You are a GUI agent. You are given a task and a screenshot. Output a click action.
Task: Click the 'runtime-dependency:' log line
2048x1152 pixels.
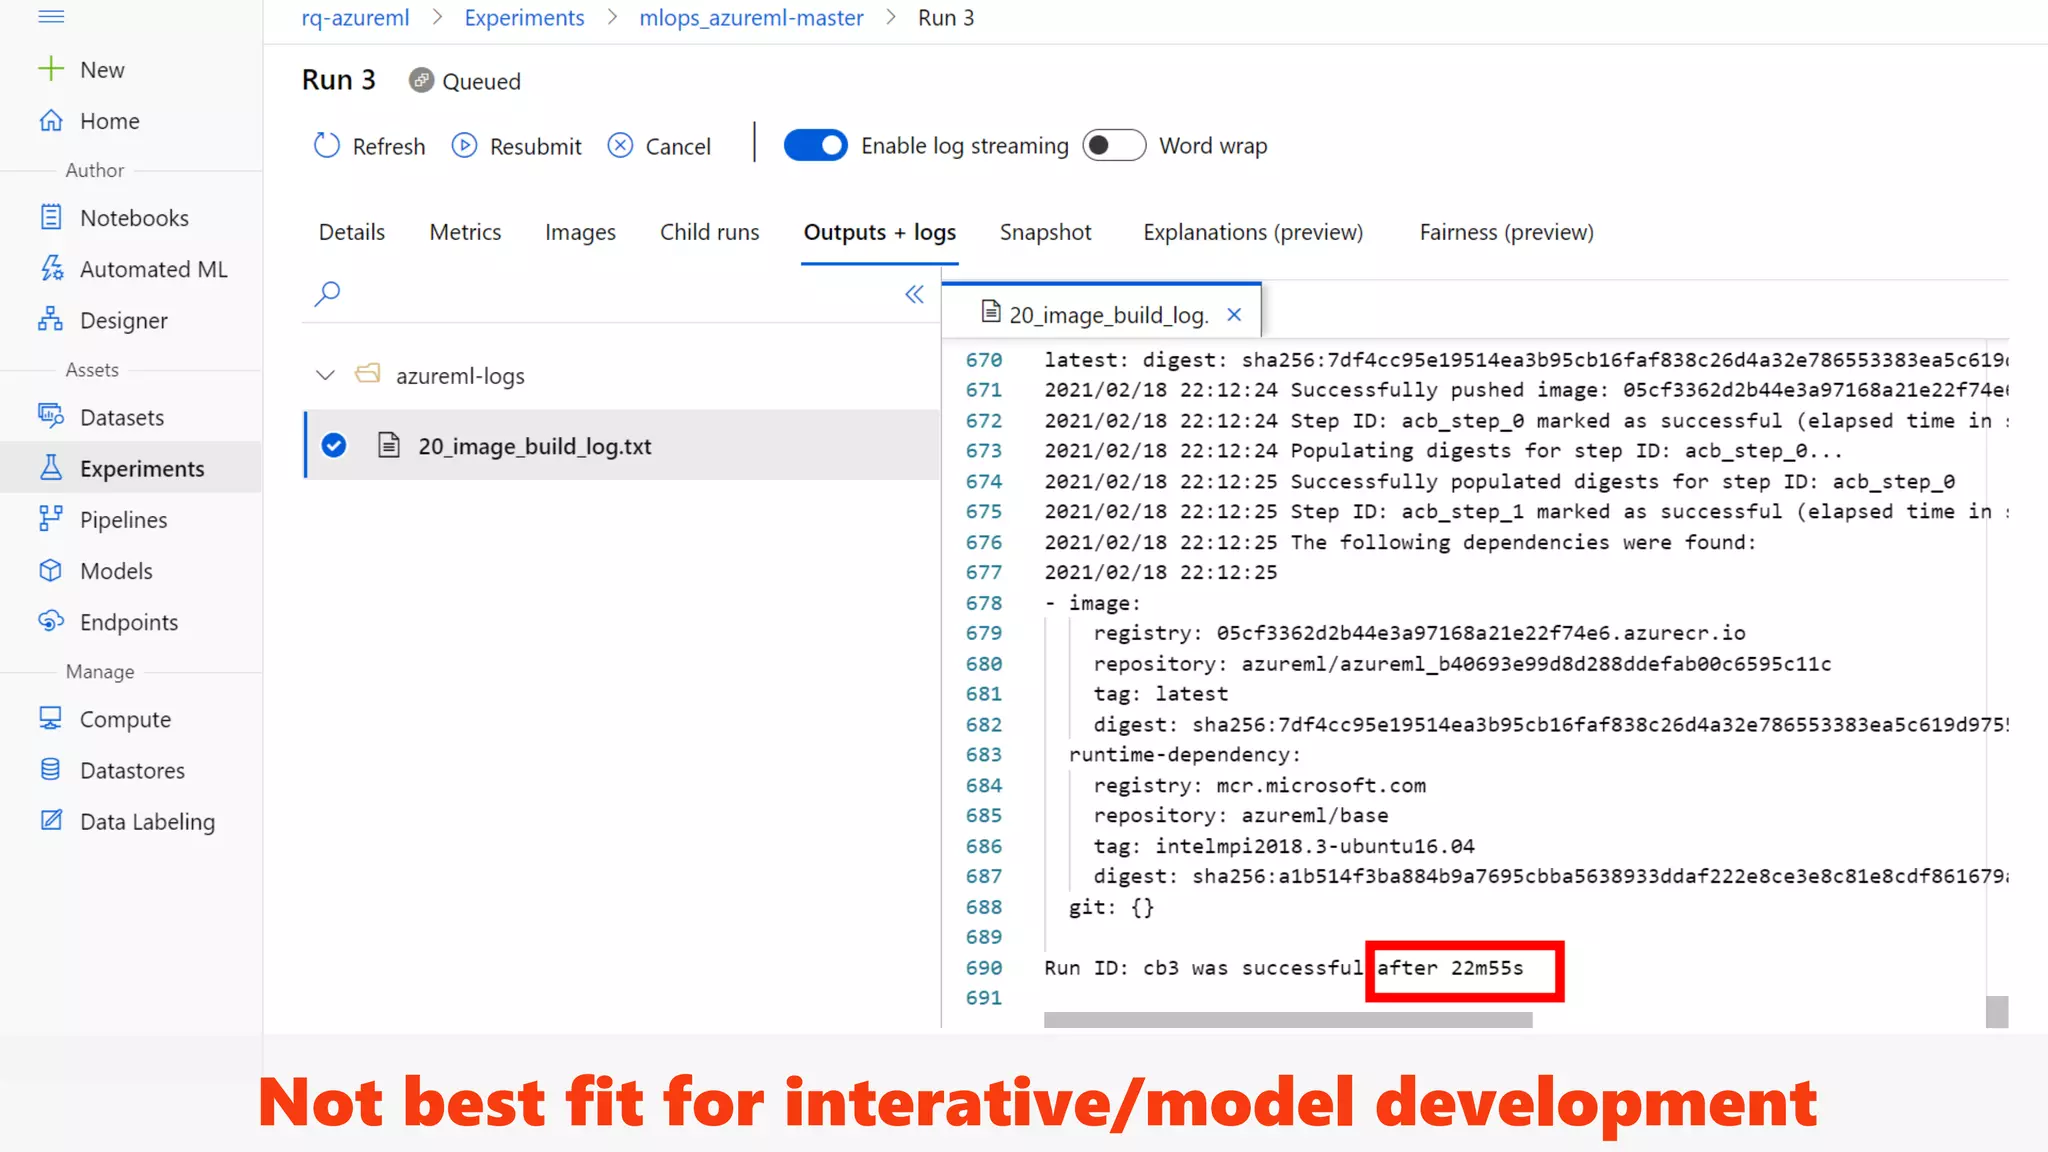pyautogui.click(x=1184, y=755)
